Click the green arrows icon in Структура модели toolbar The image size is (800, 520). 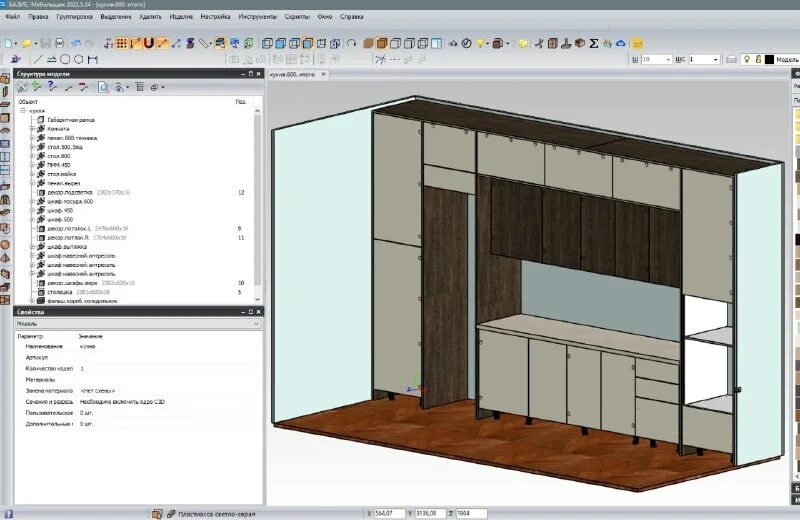(36, 87)
